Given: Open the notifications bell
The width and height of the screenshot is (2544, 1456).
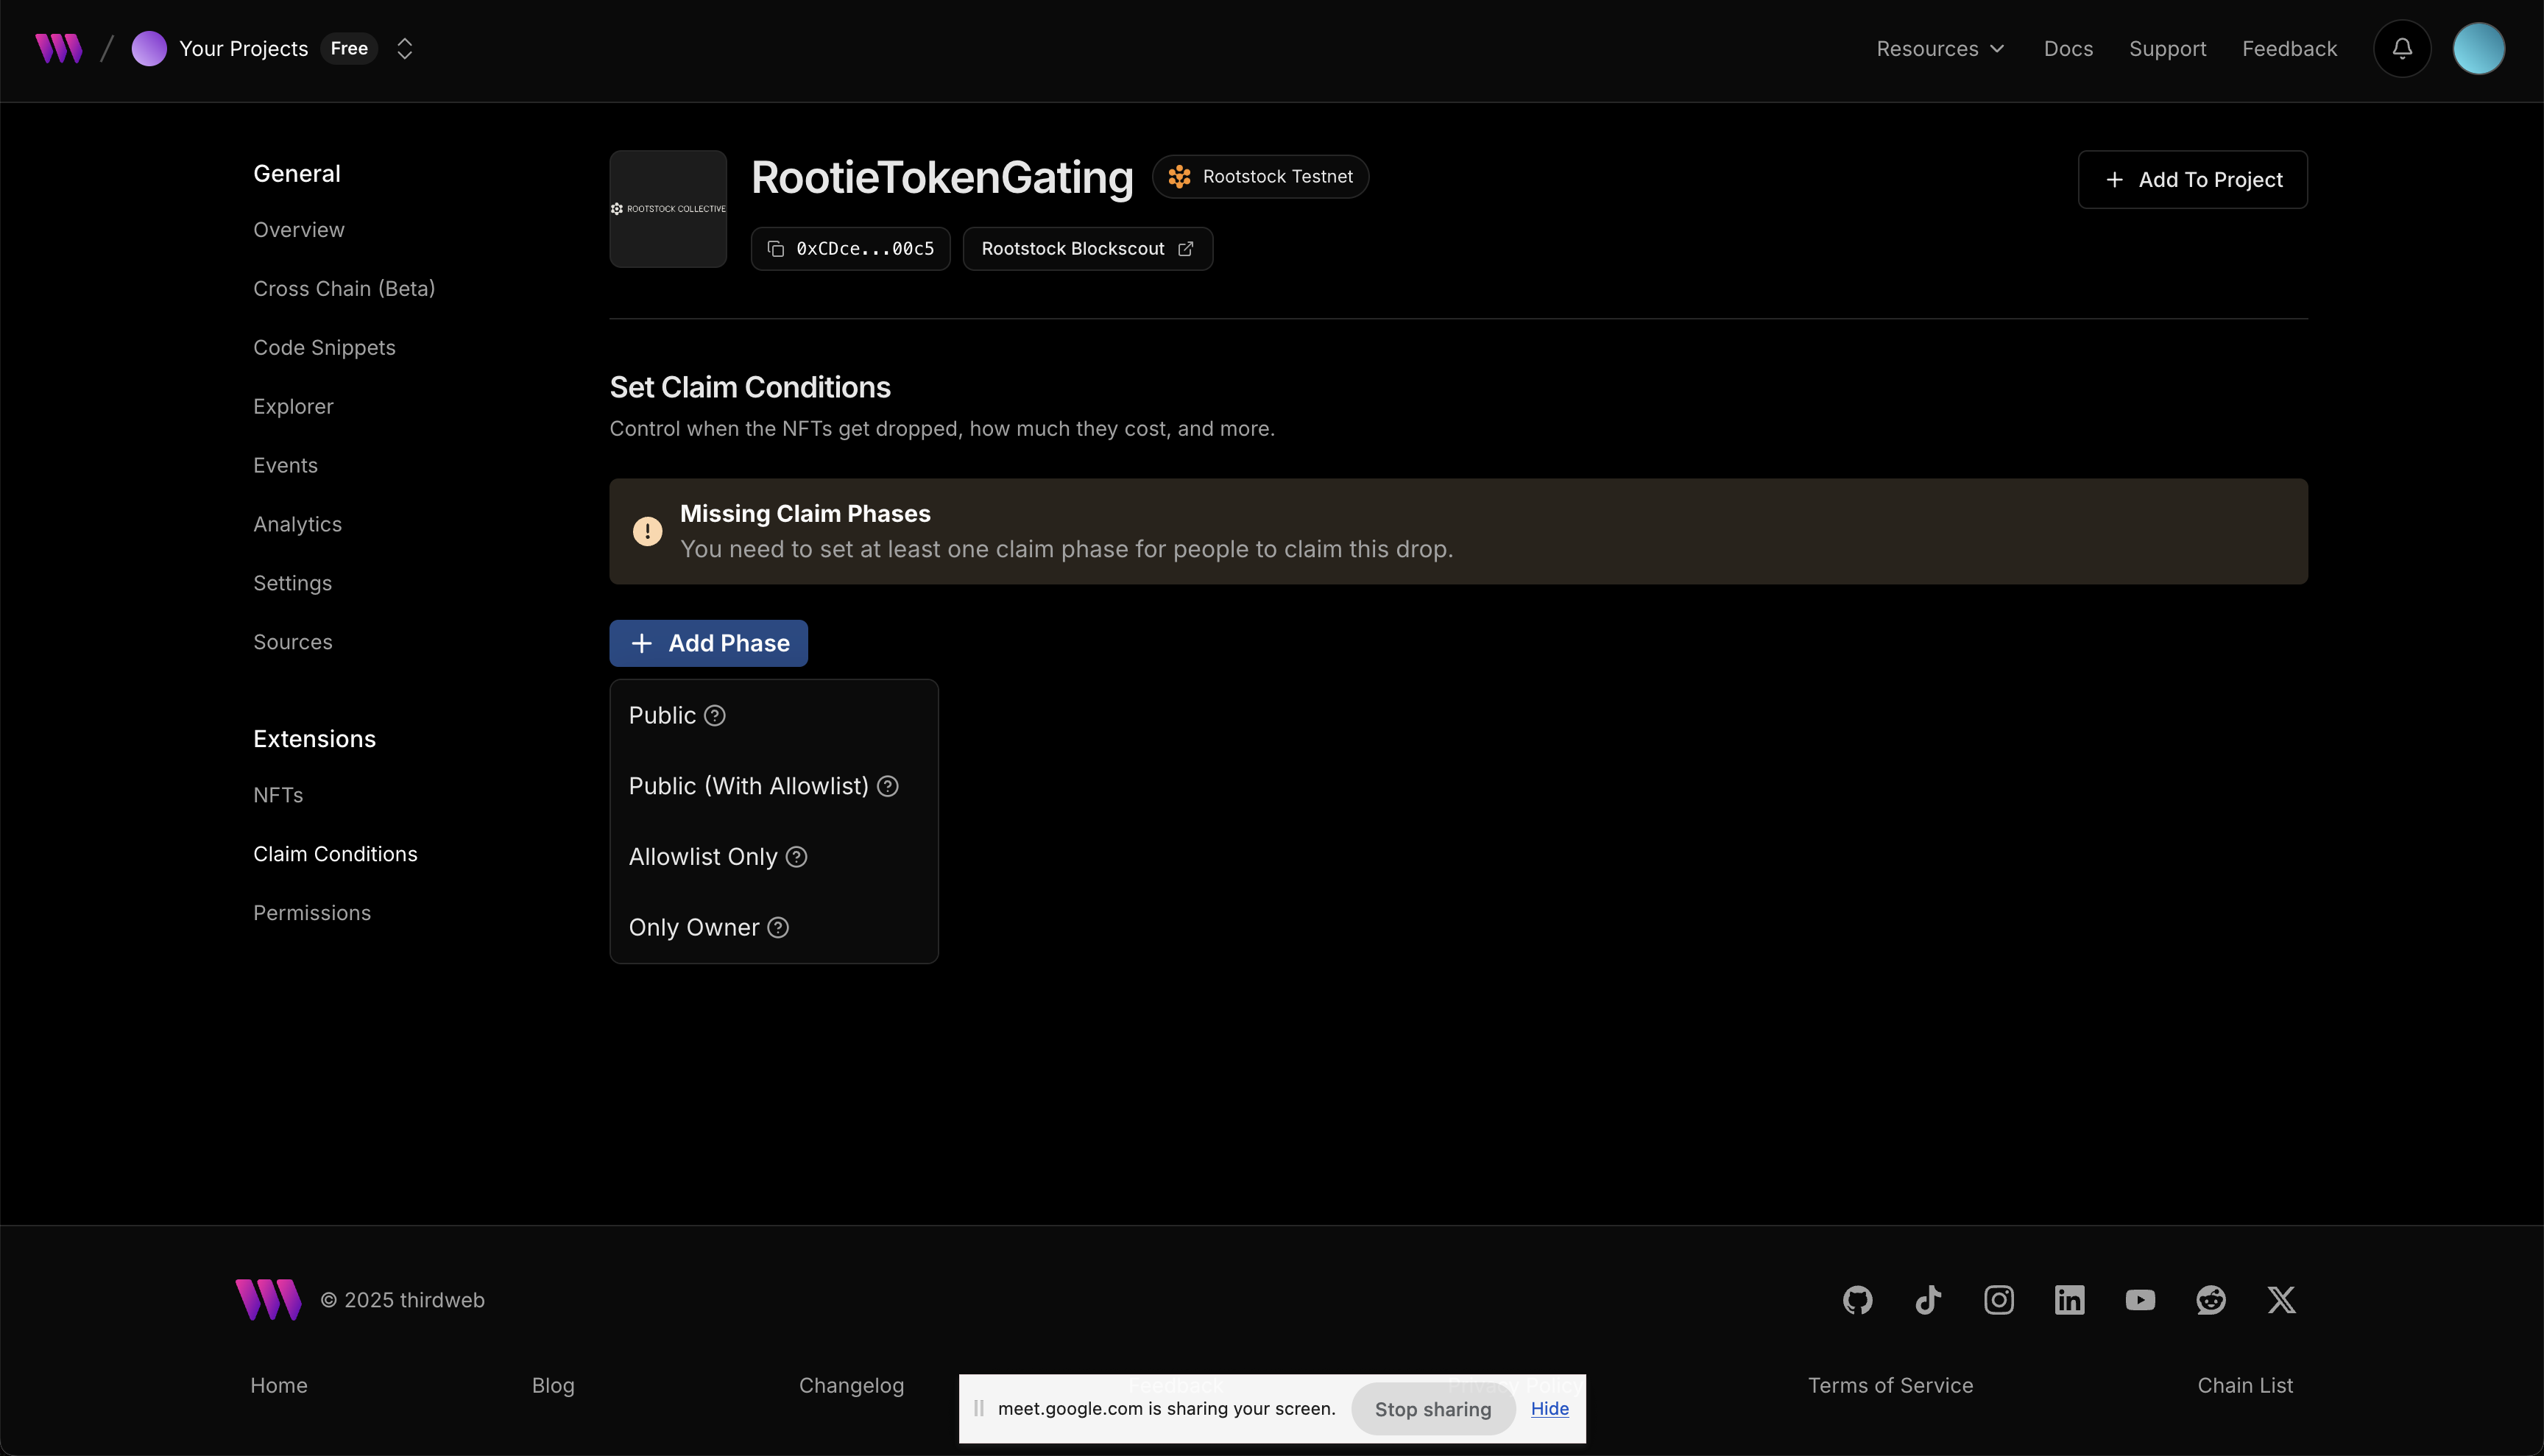Looking at the screenshot, I should point(2402,48).
